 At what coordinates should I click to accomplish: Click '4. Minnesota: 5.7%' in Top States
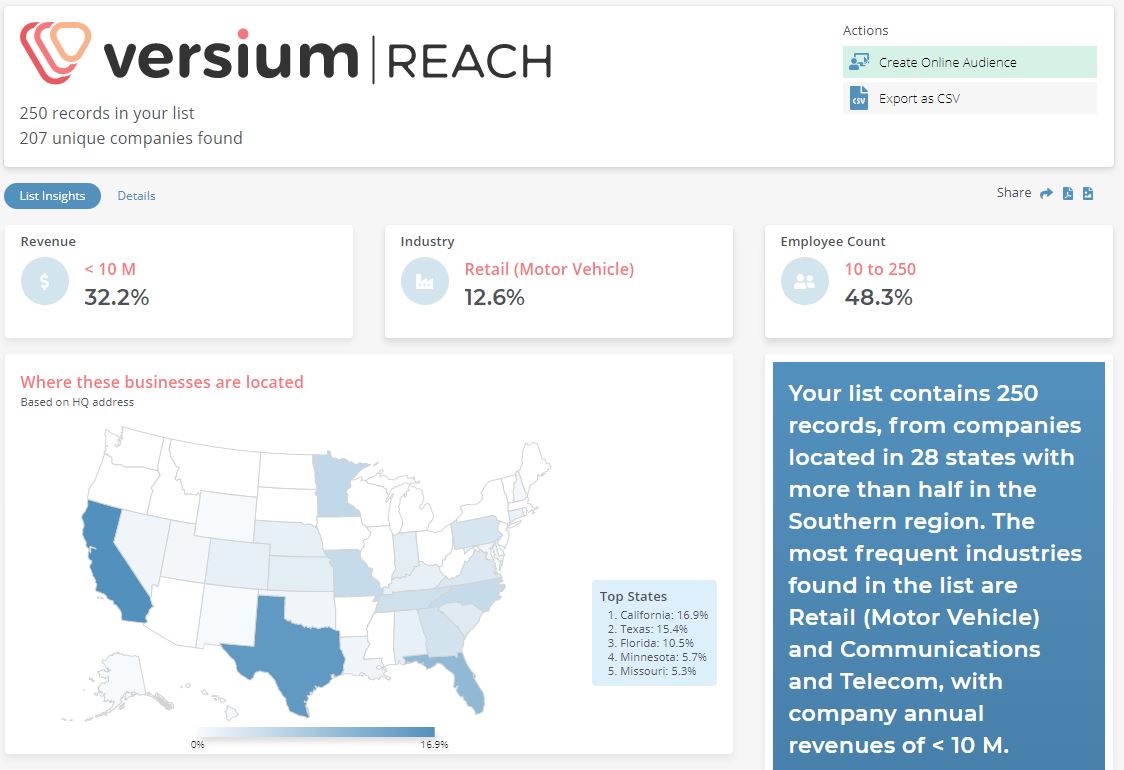pos(657,657)
